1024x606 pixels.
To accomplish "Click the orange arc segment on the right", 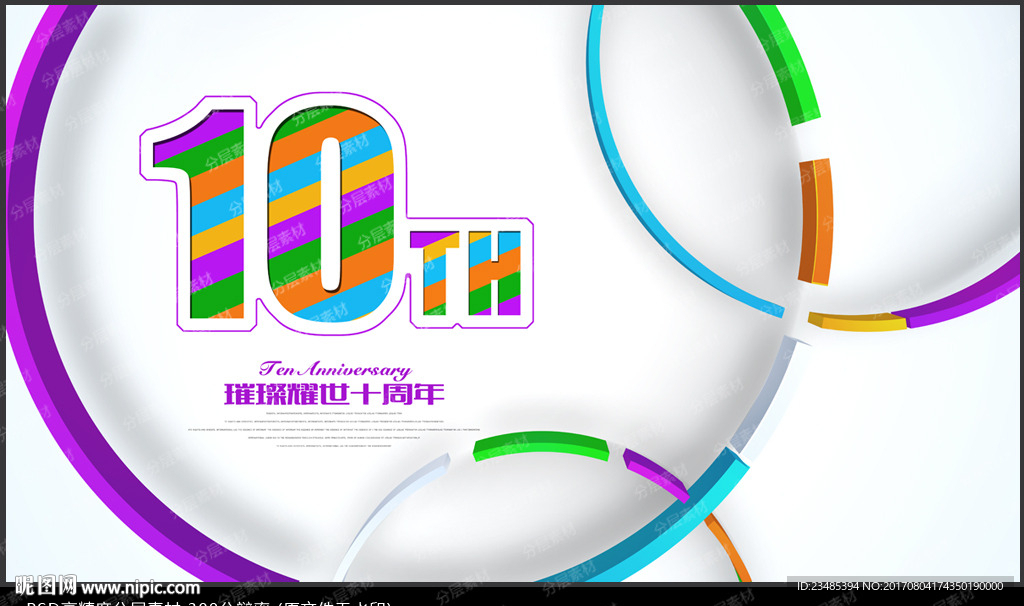I will coord(817,222).
